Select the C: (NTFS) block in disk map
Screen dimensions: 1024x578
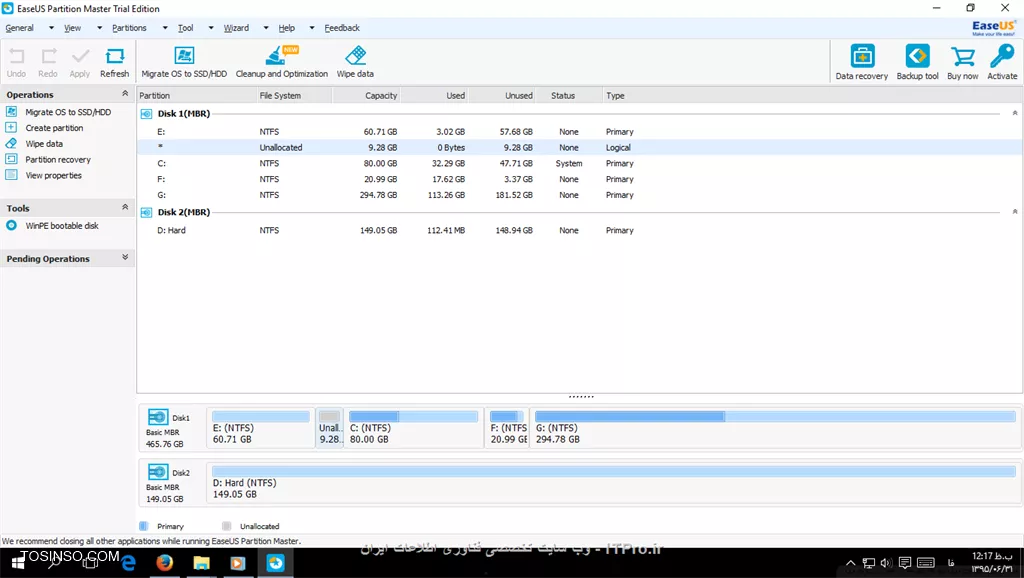point(413,427)
